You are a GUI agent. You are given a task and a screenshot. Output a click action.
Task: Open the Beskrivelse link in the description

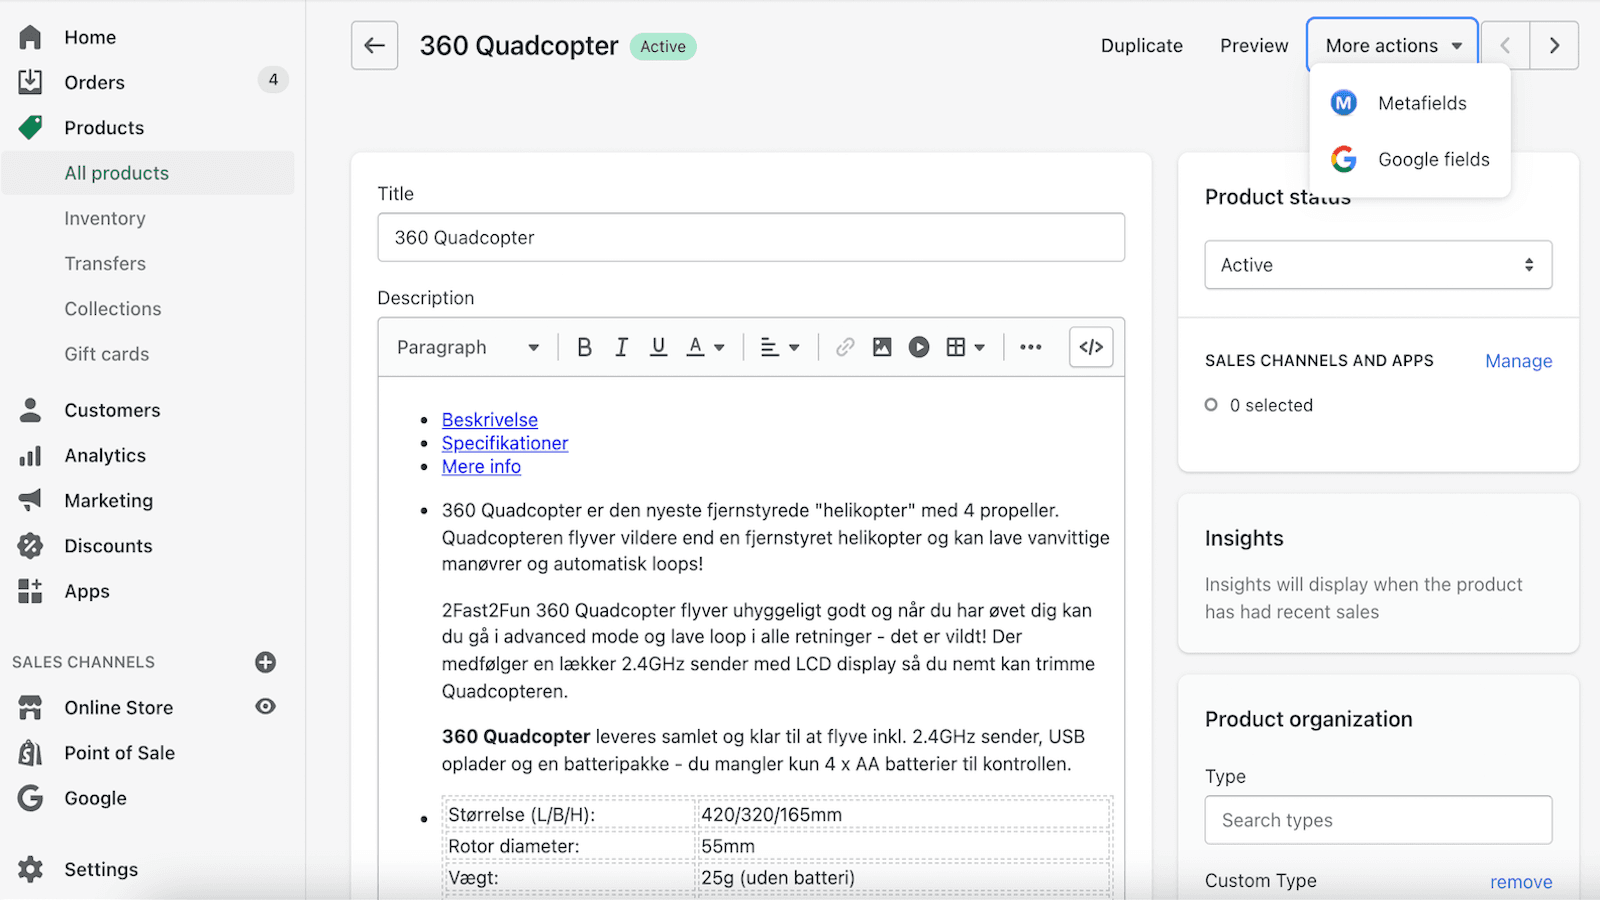pos(489,419)
